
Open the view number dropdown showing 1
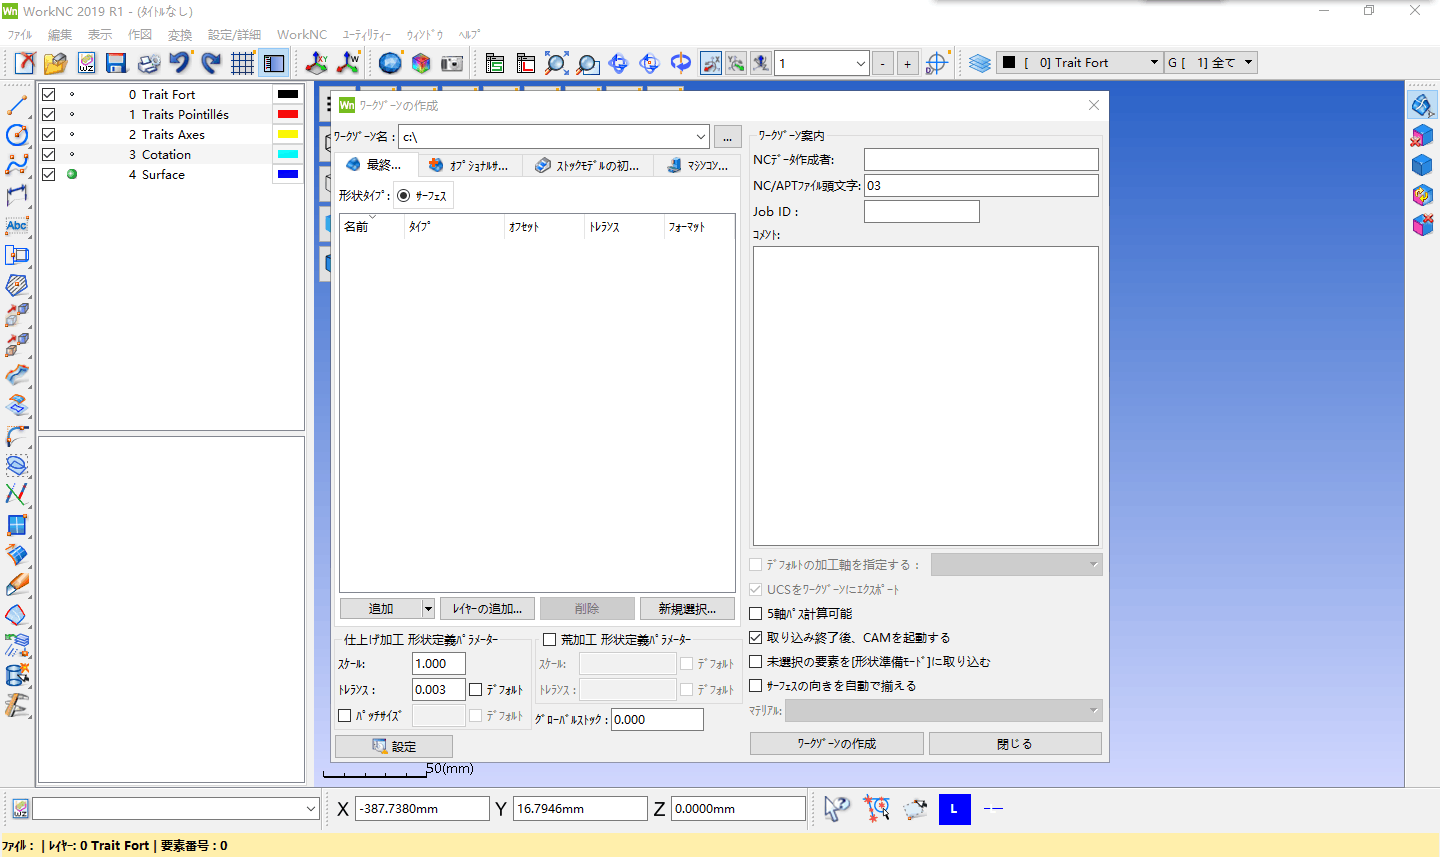tap(860, 63)
